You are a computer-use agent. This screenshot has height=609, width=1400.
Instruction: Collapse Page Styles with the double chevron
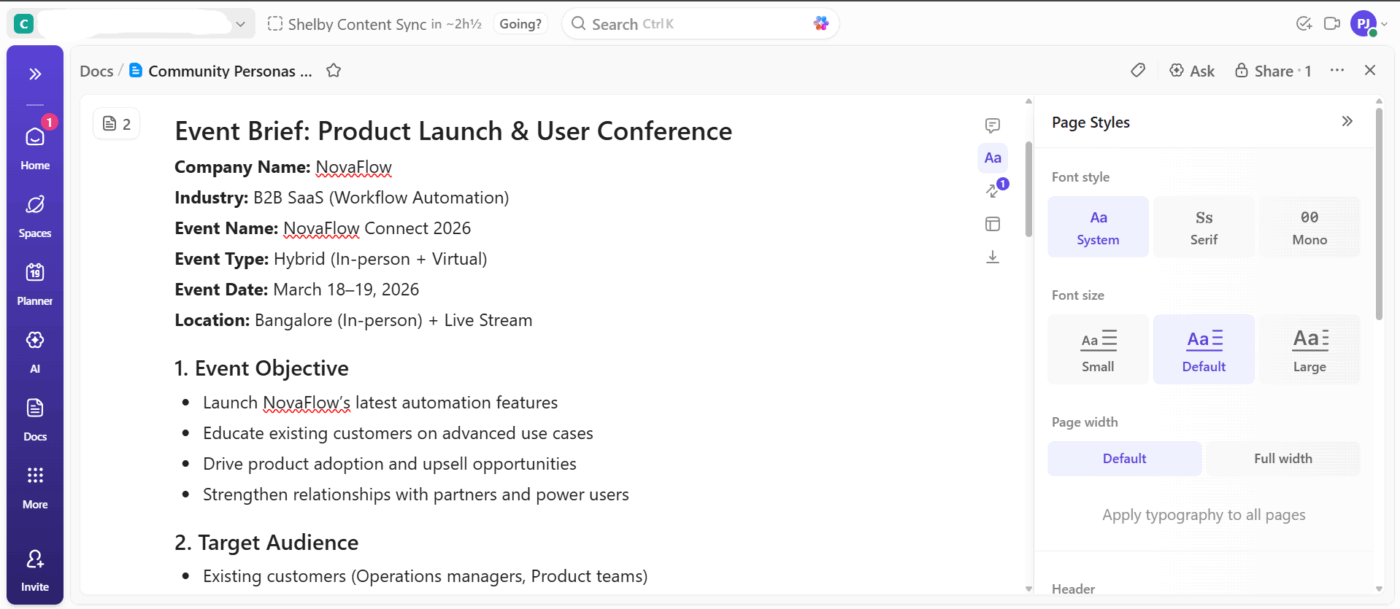pyautogui.click(x=1347, y=121)
